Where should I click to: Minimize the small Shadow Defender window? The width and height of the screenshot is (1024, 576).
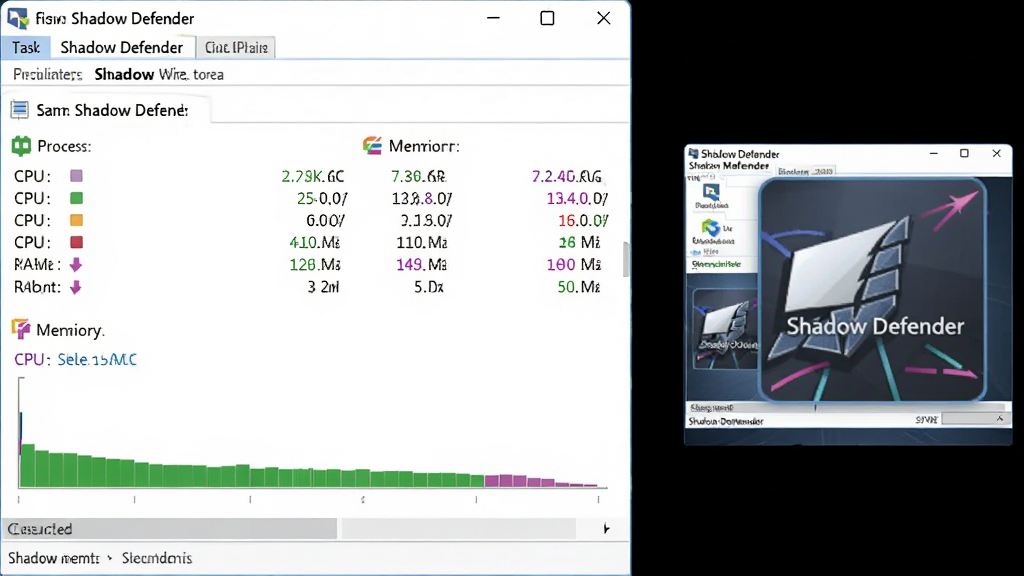[934, 153]
